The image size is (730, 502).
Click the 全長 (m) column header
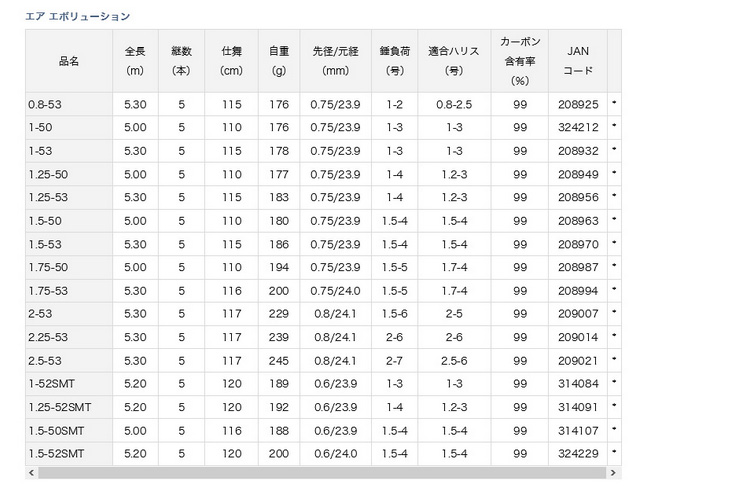click(135, 61)
